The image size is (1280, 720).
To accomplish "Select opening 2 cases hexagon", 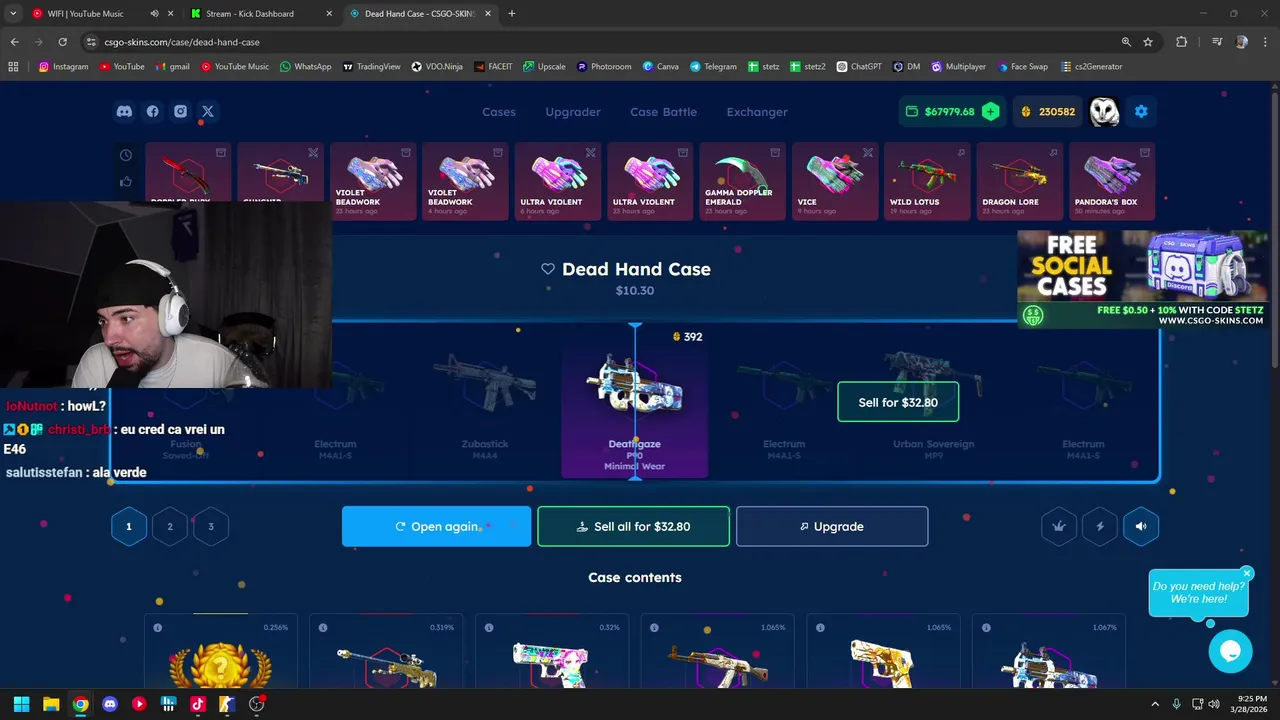I will point(170,526).
